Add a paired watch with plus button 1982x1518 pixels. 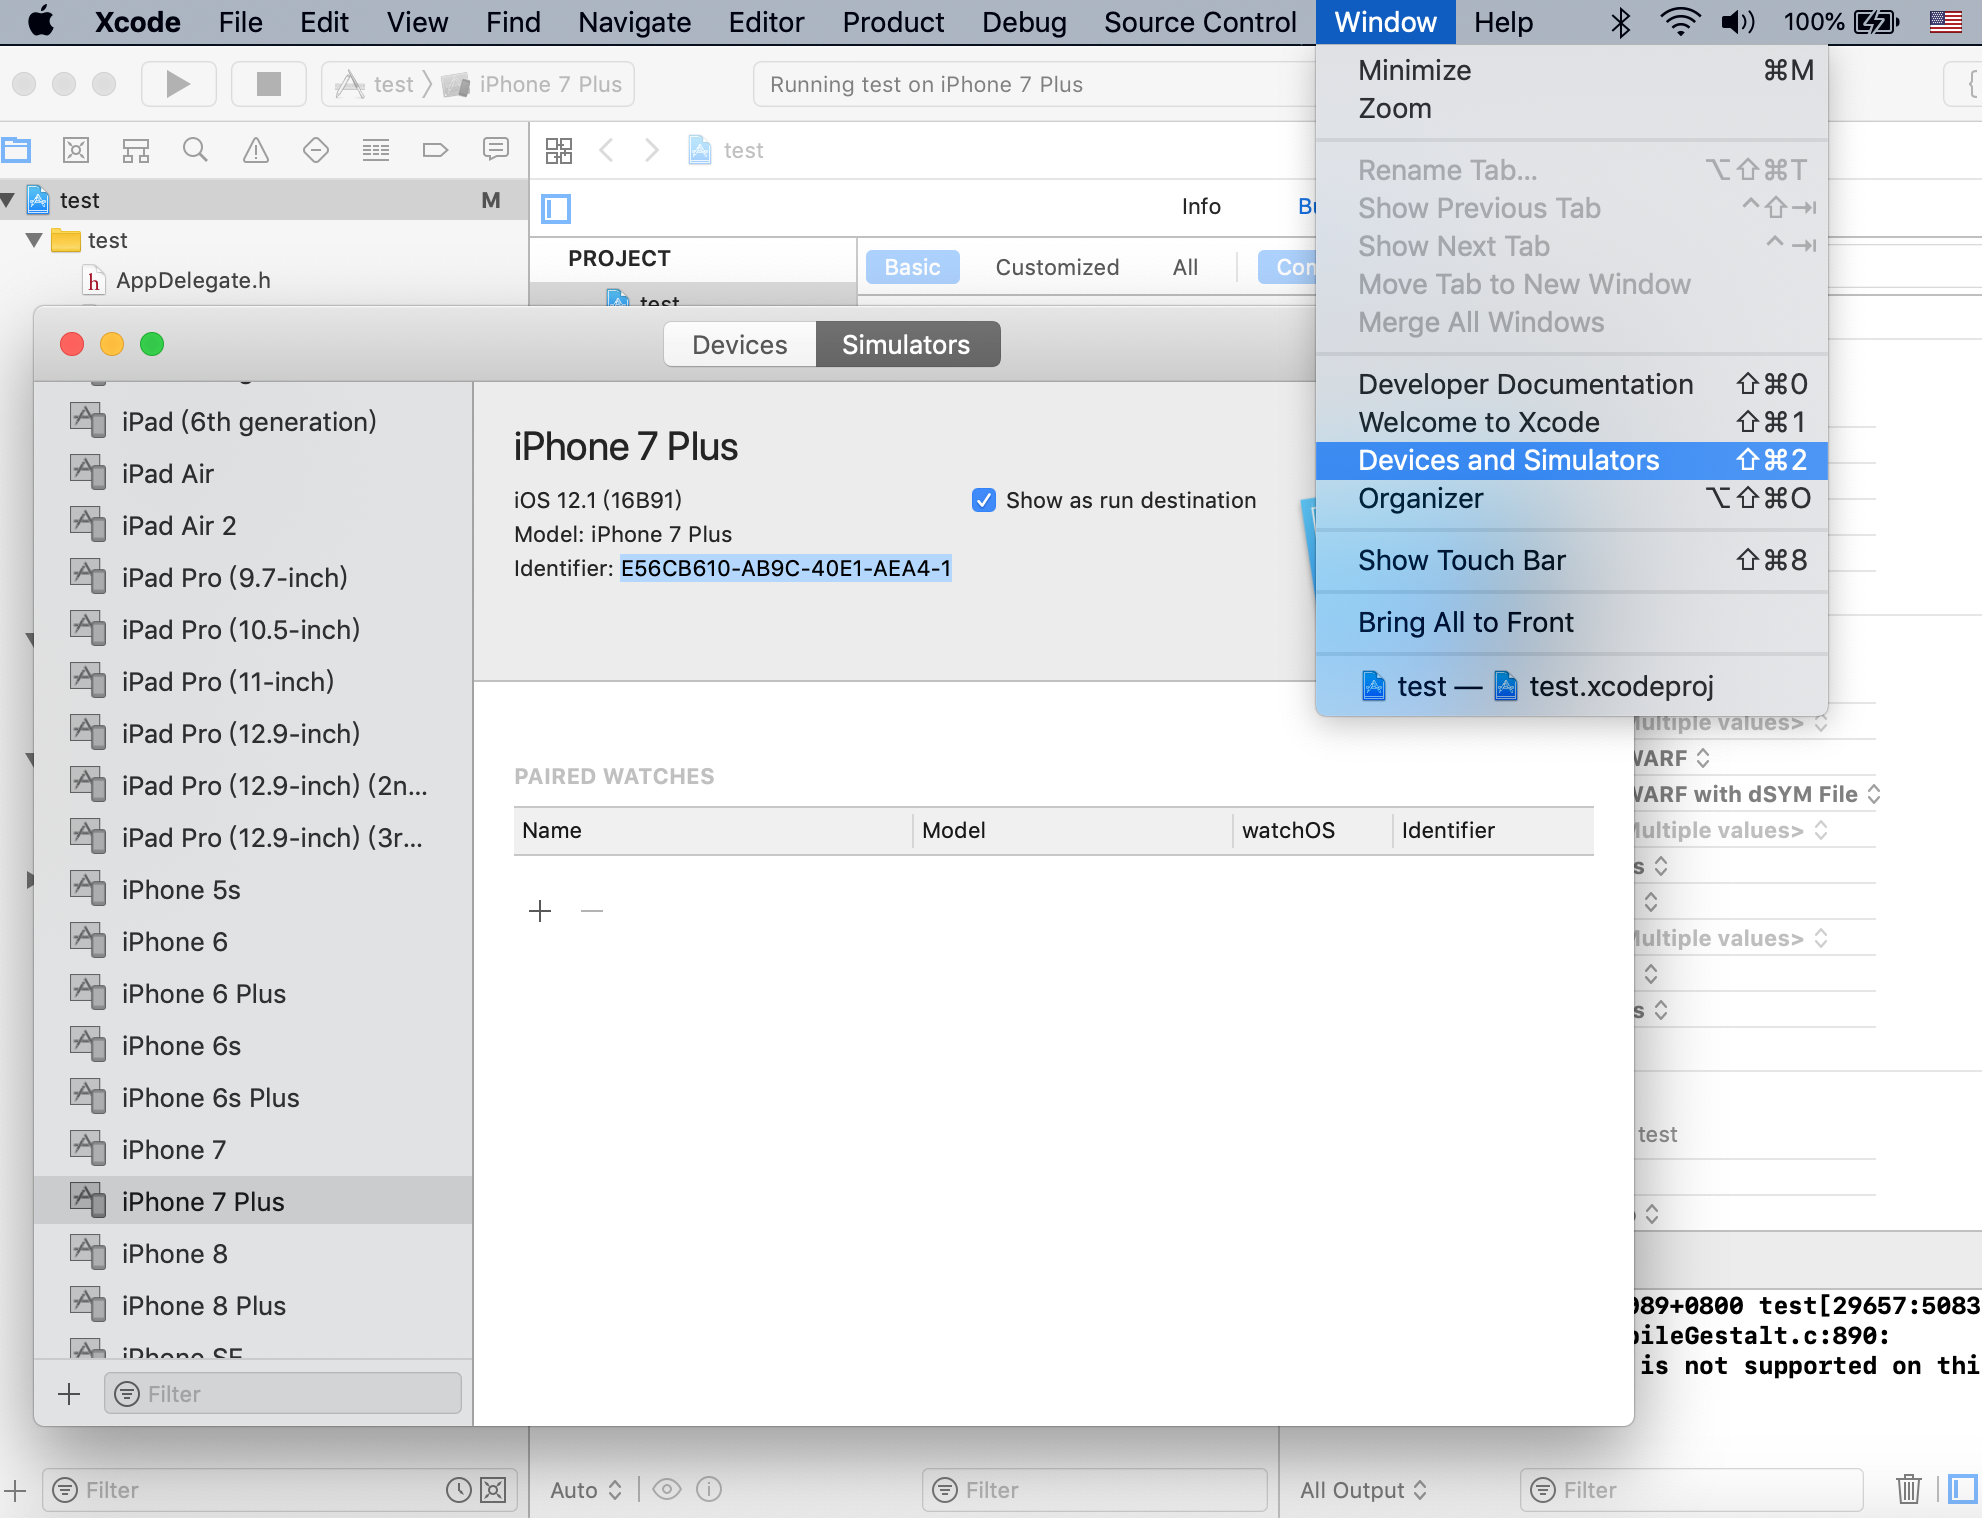pos(540,911)
